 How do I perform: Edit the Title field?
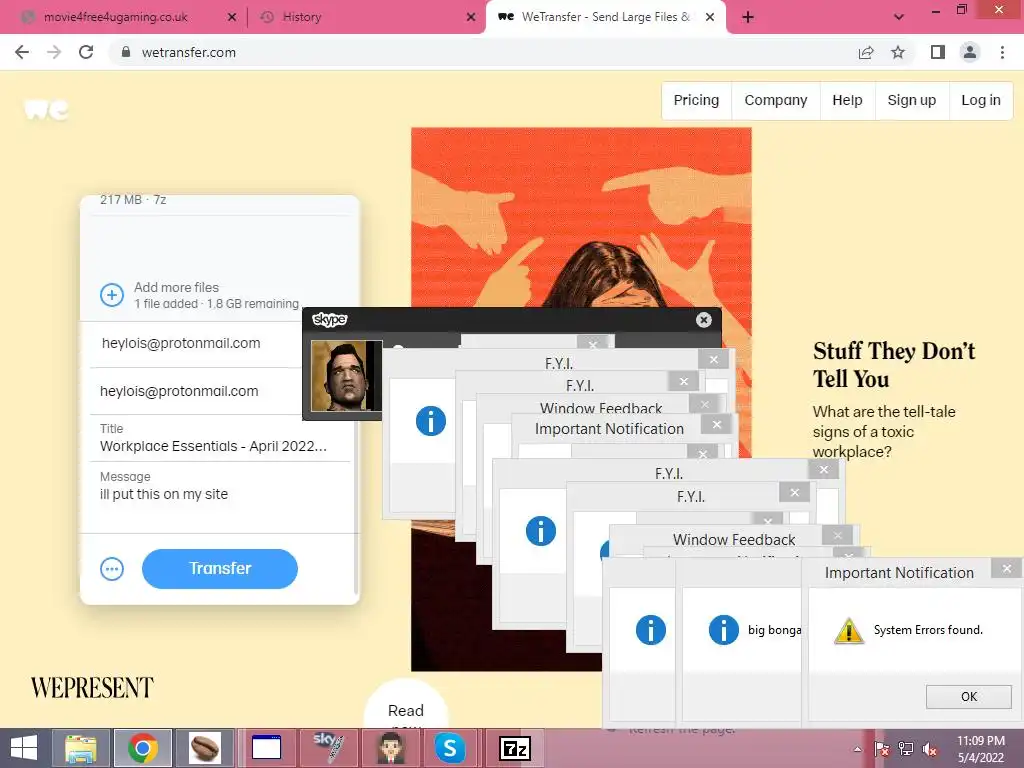click(x=219, y=438)
